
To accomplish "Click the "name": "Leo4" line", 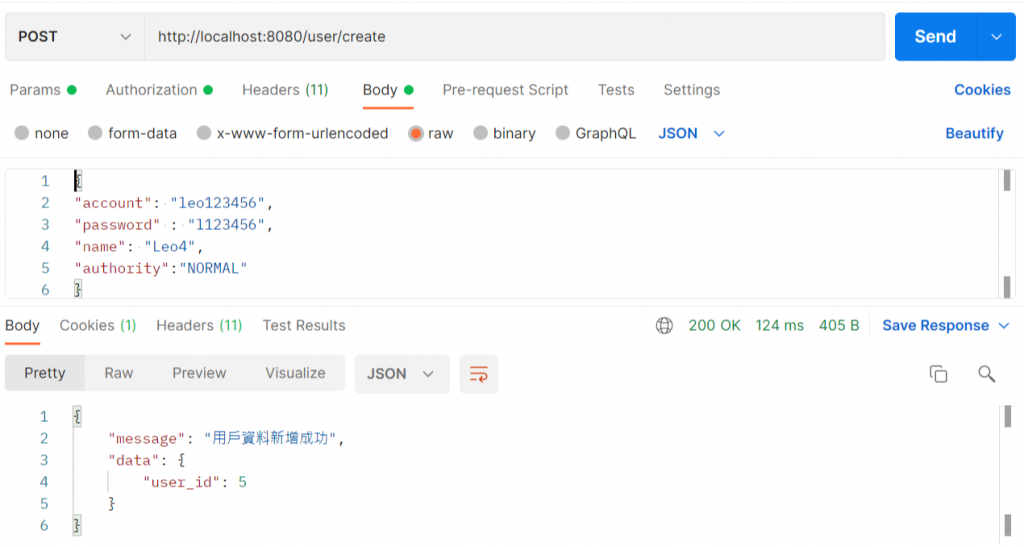I will pyautogui.click(x=139, y=247).
